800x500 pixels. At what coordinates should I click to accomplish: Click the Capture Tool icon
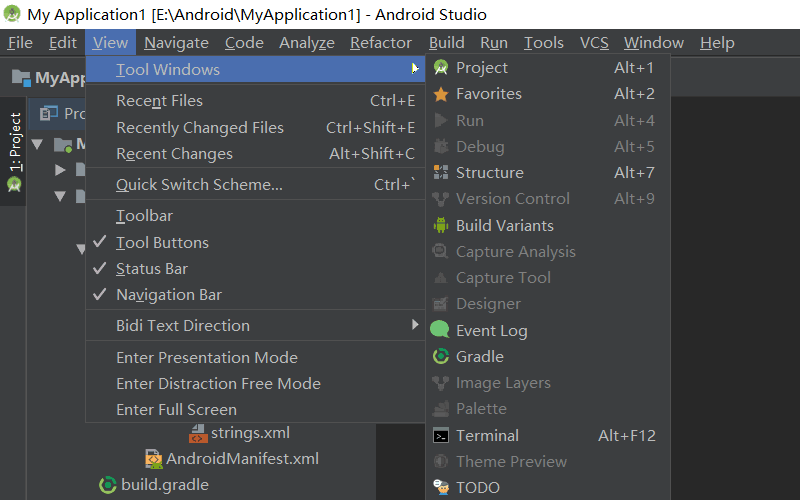pos(440,278)
